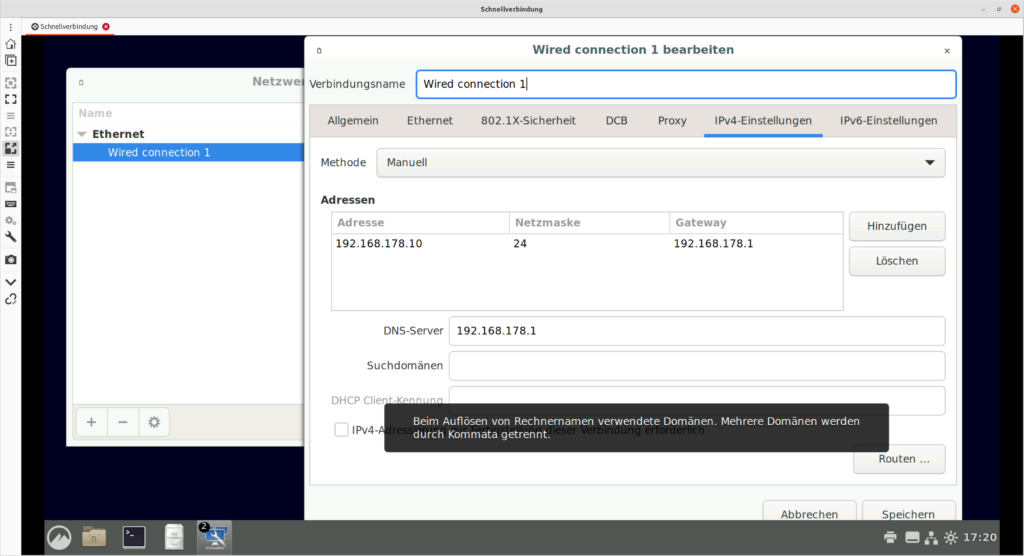
Task: Click the DHCP Client-Kennung field
Action: tap(697, 400)
